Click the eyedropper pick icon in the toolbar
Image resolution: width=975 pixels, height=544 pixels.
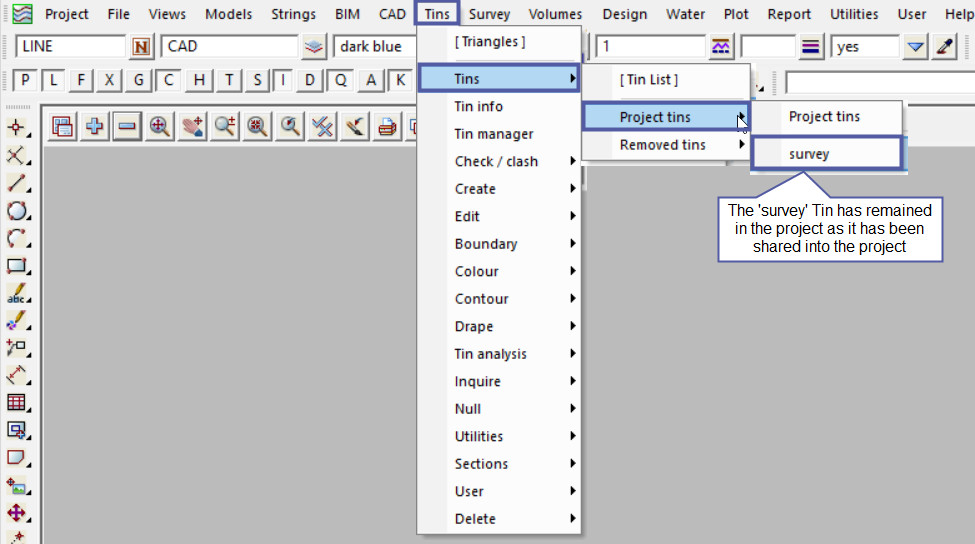click(x=944, y=47)
